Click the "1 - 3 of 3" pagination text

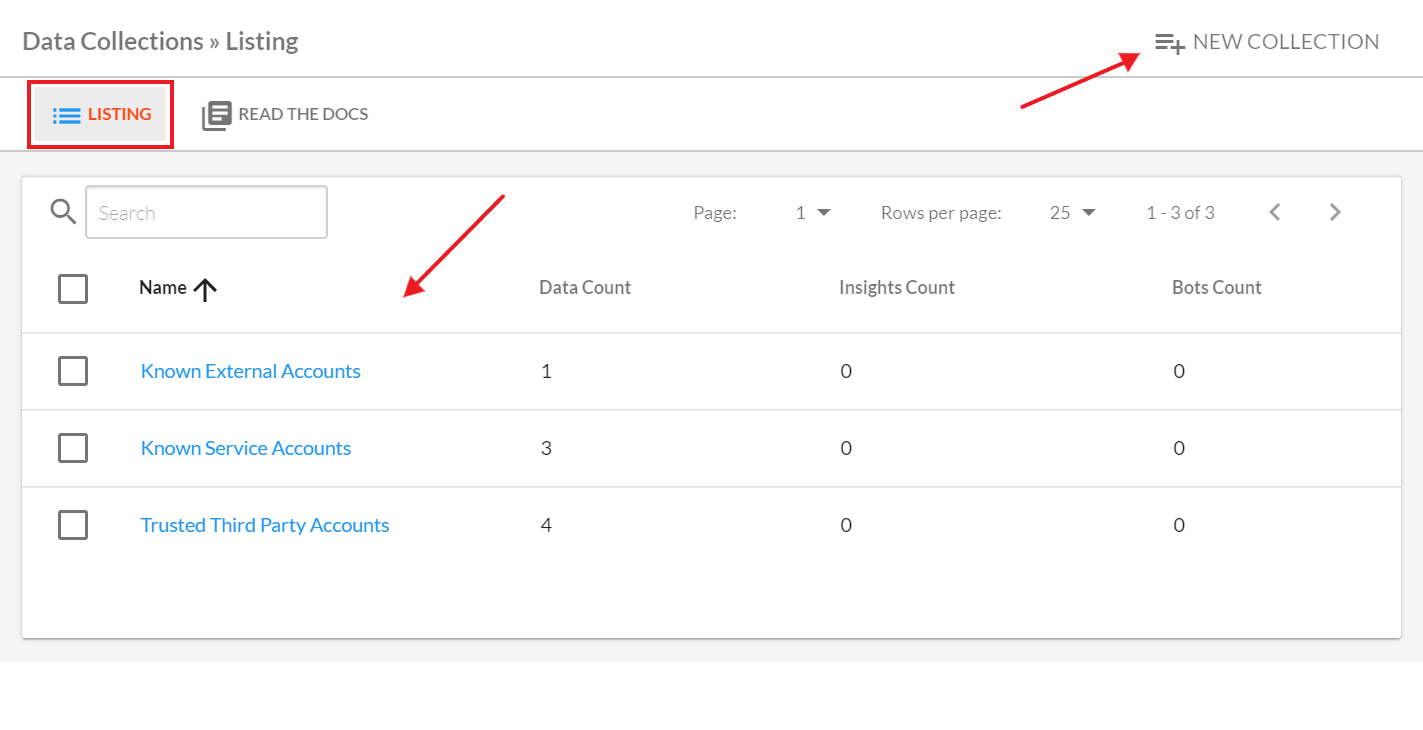[1180, 212]
